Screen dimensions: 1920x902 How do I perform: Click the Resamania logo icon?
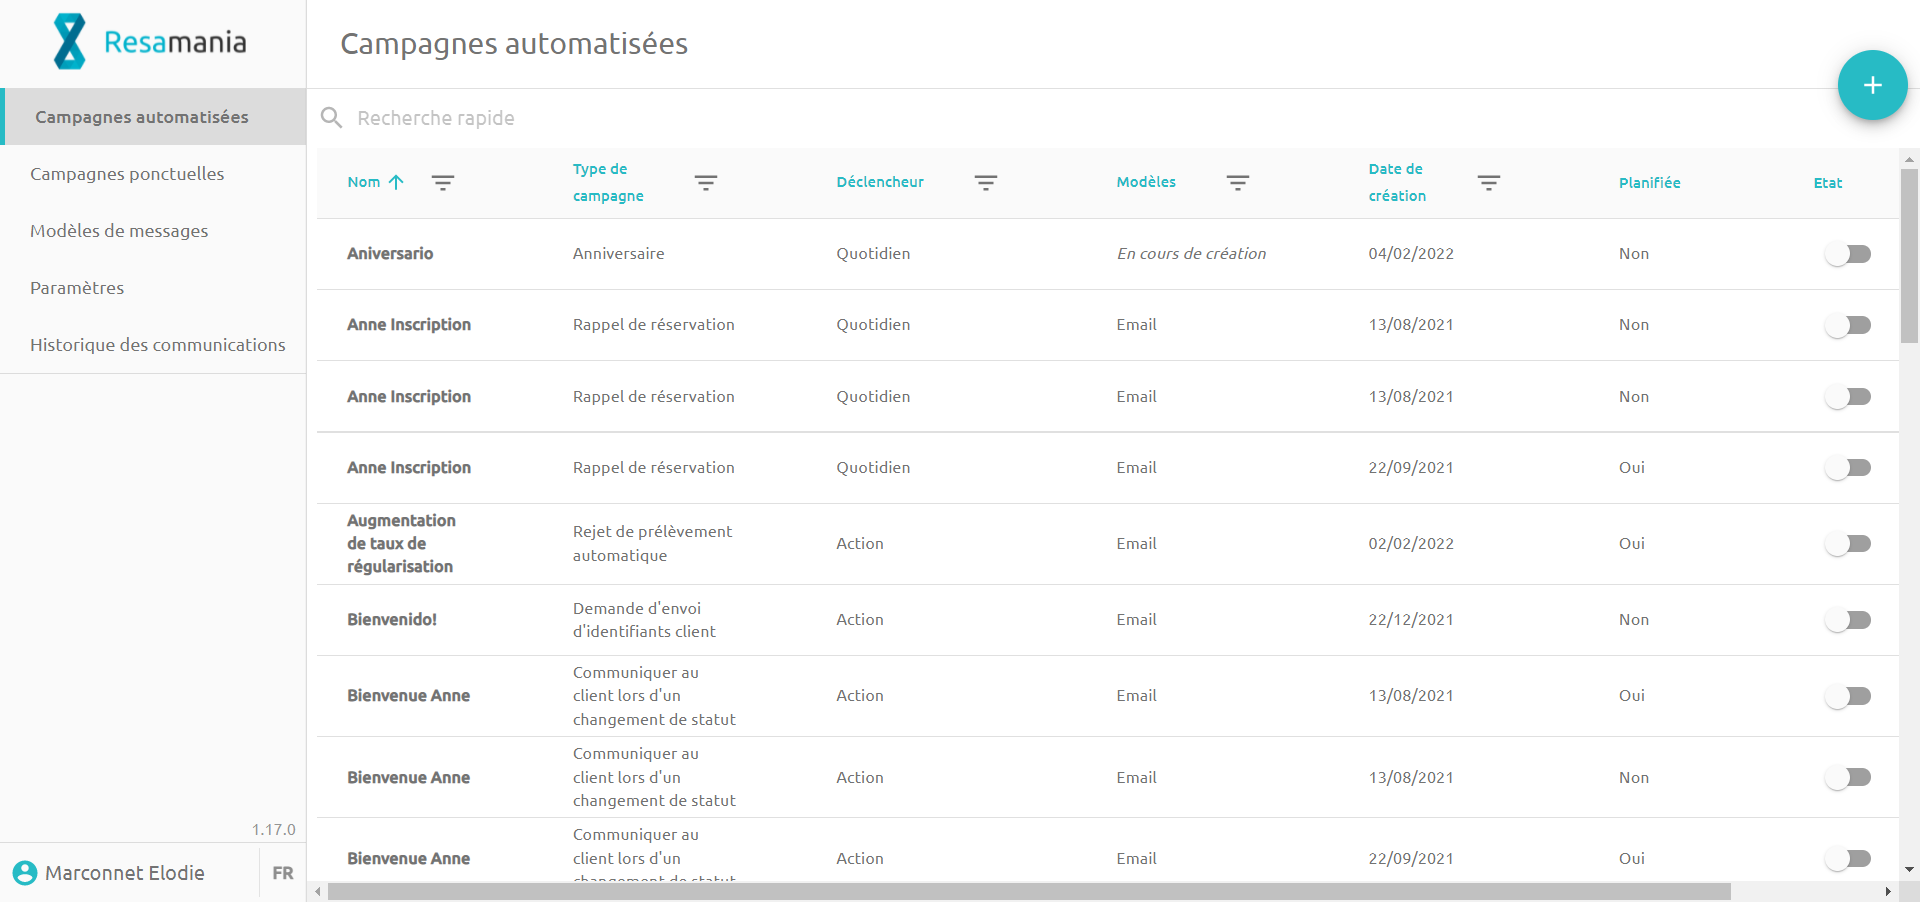coord(69,42)
